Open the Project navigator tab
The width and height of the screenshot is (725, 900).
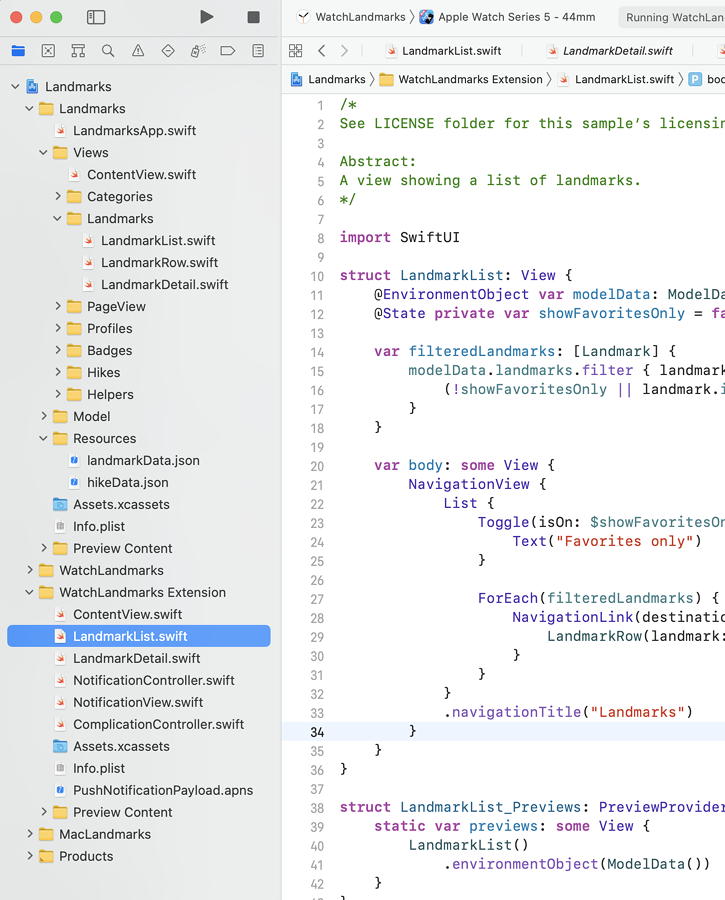pos(18,51)
